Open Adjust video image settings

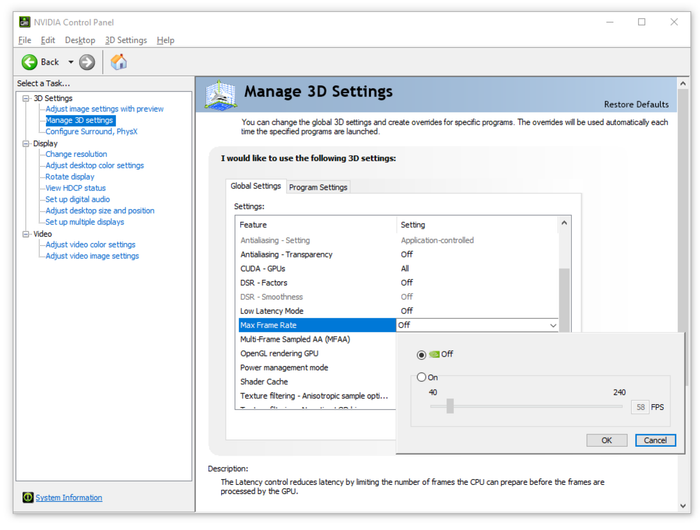click(x=92, y=256)
